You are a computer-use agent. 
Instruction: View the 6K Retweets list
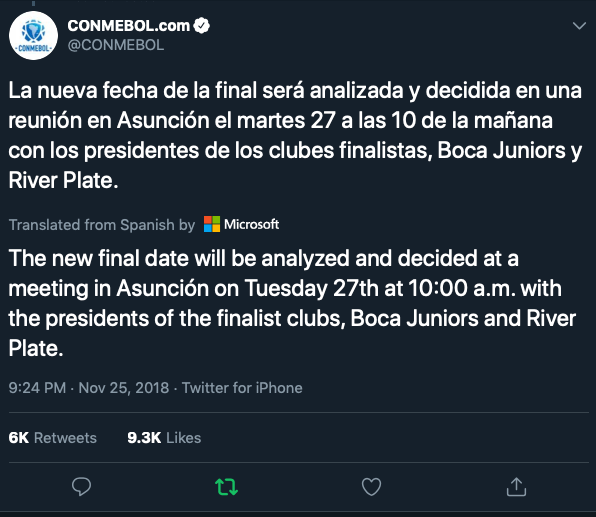click(x=52, y=438)
